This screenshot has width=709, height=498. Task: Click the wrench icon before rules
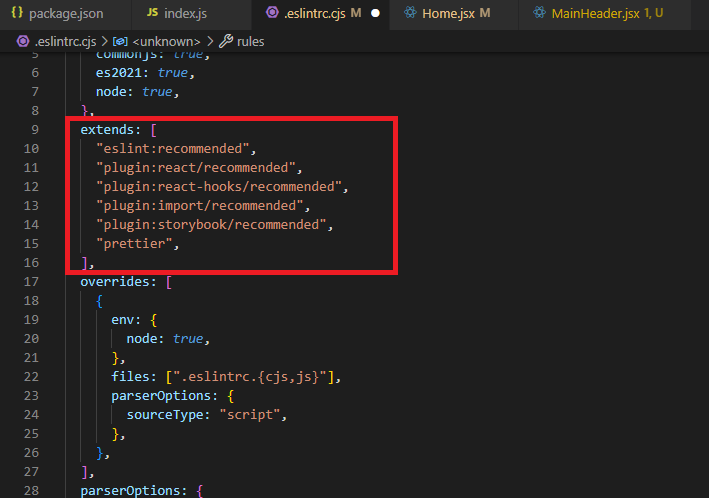pos(226,42)
